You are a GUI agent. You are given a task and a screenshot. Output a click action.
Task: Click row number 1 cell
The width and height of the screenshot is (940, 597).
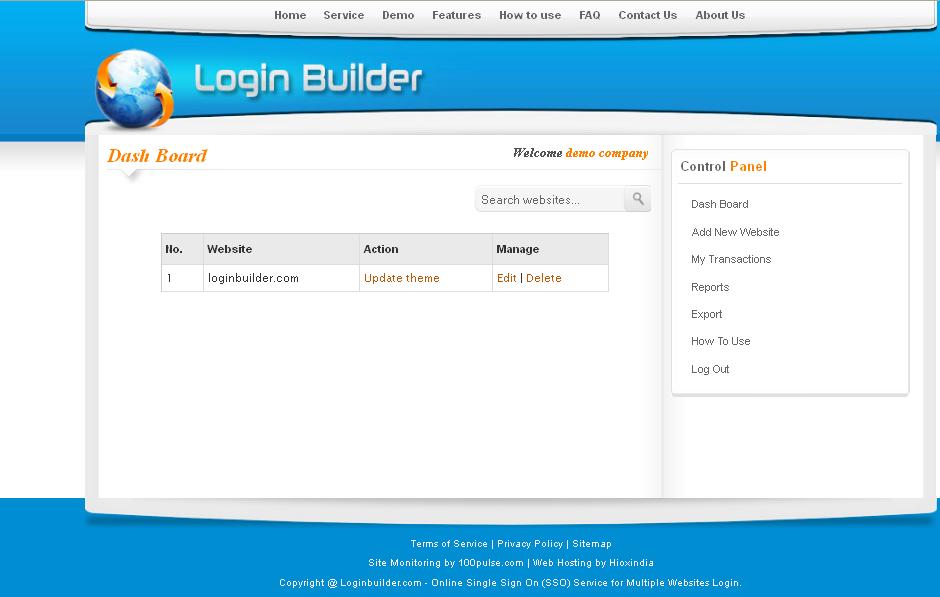coord(182,278)
